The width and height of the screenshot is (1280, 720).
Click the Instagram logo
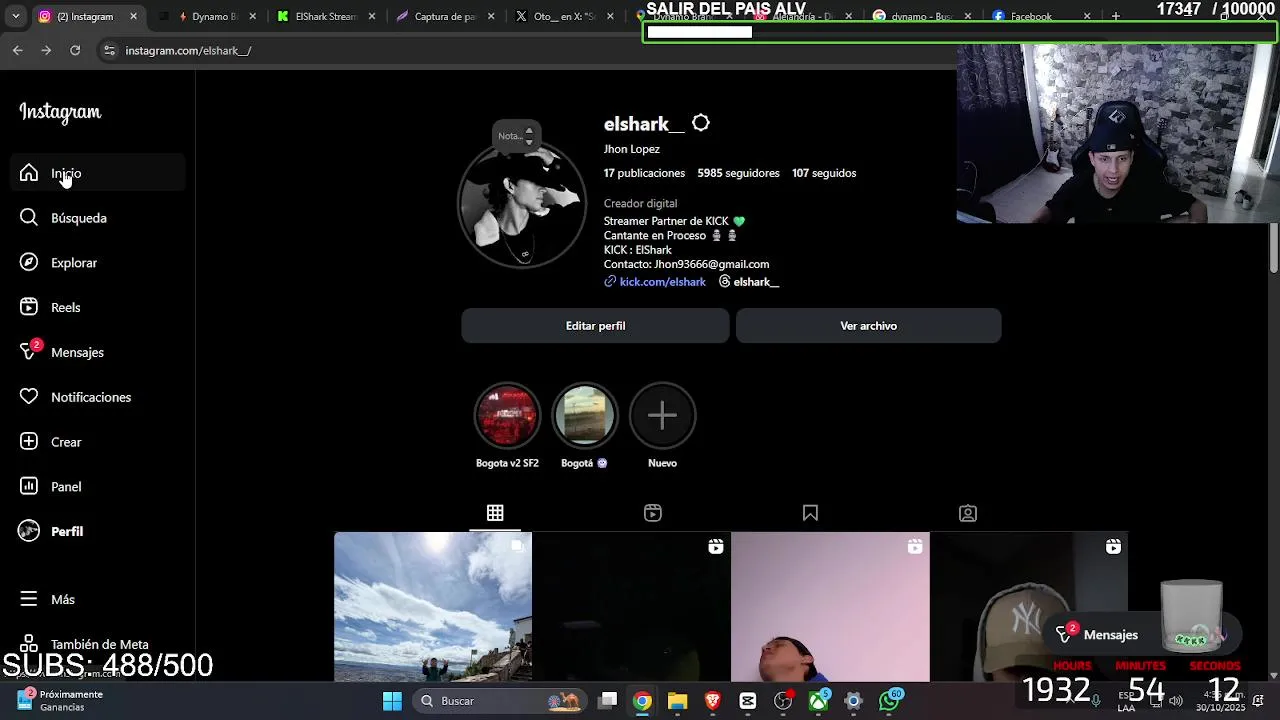(60, 112)
